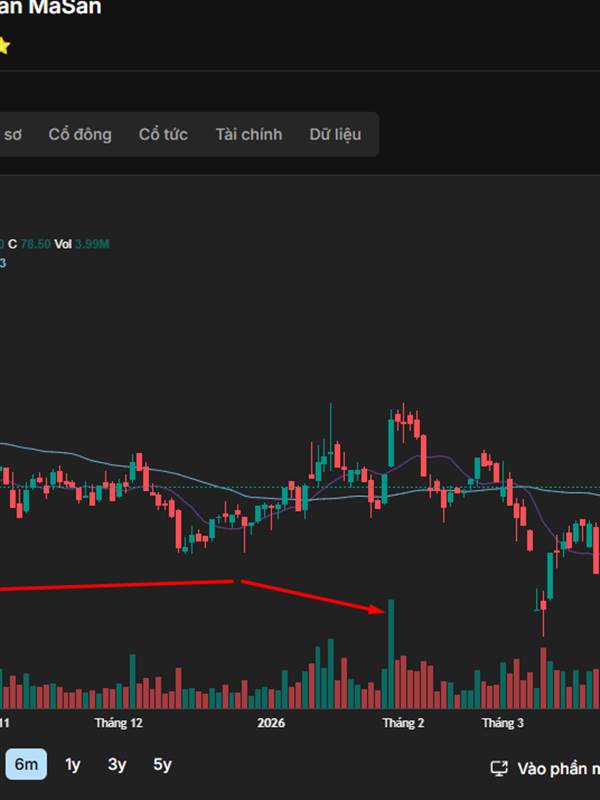The width and height of the screenshot is (600, 800).
Task: Click the Tháng 3 axis label
Action: click(x=503, y=723)
